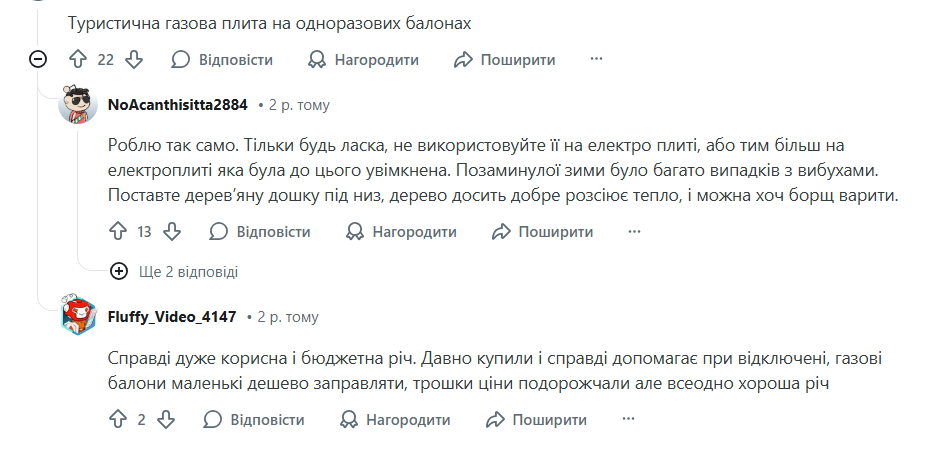This screenshot has width=933, height=454.
Task: Downvote NoAcanthisitta2884's comment
Action: [172, 232]
